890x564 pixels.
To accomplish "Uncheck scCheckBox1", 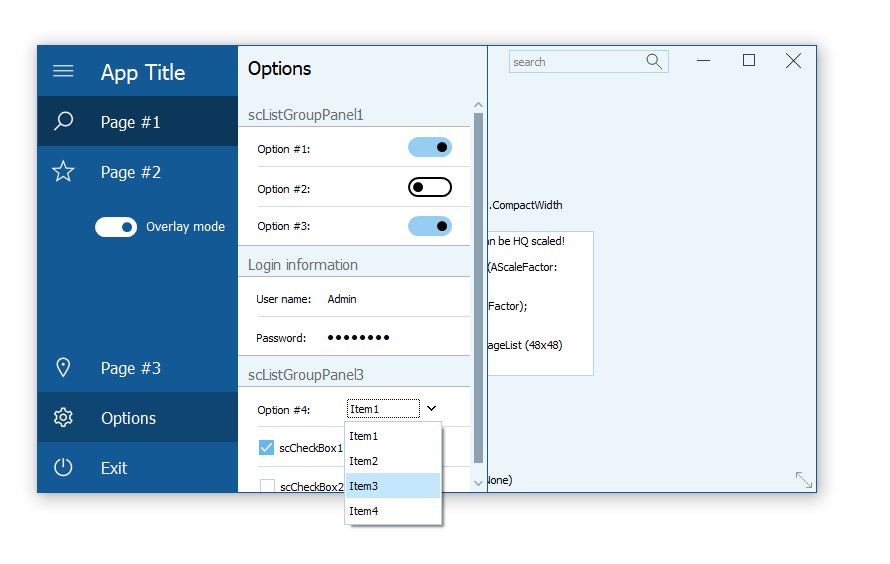I will [x=266, y=448].
